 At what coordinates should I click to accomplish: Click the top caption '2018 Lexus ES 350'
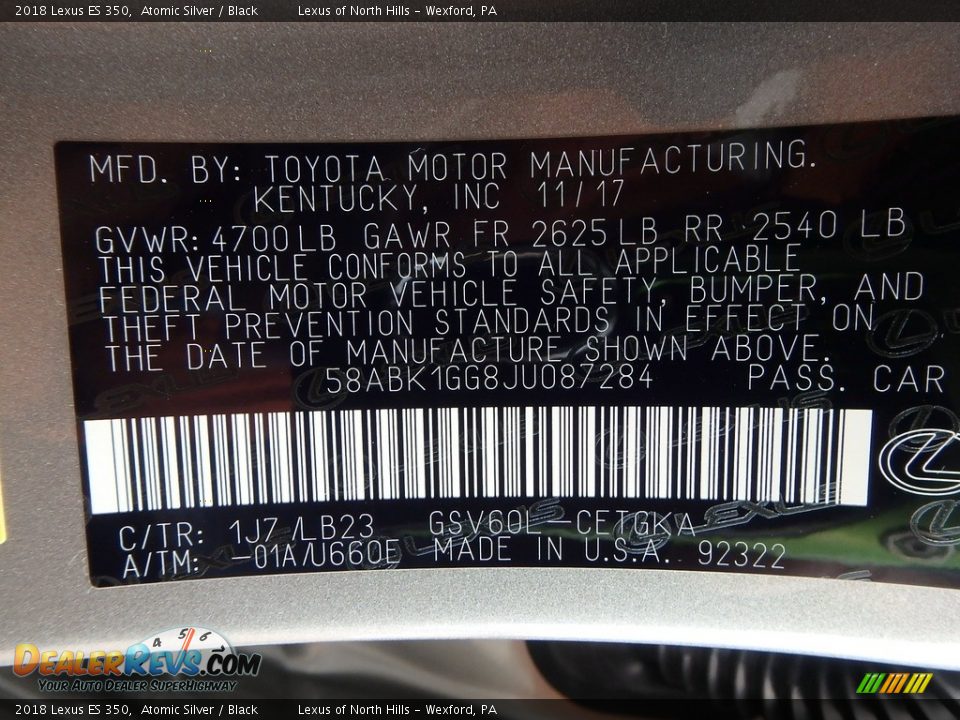tap(70, 10)
